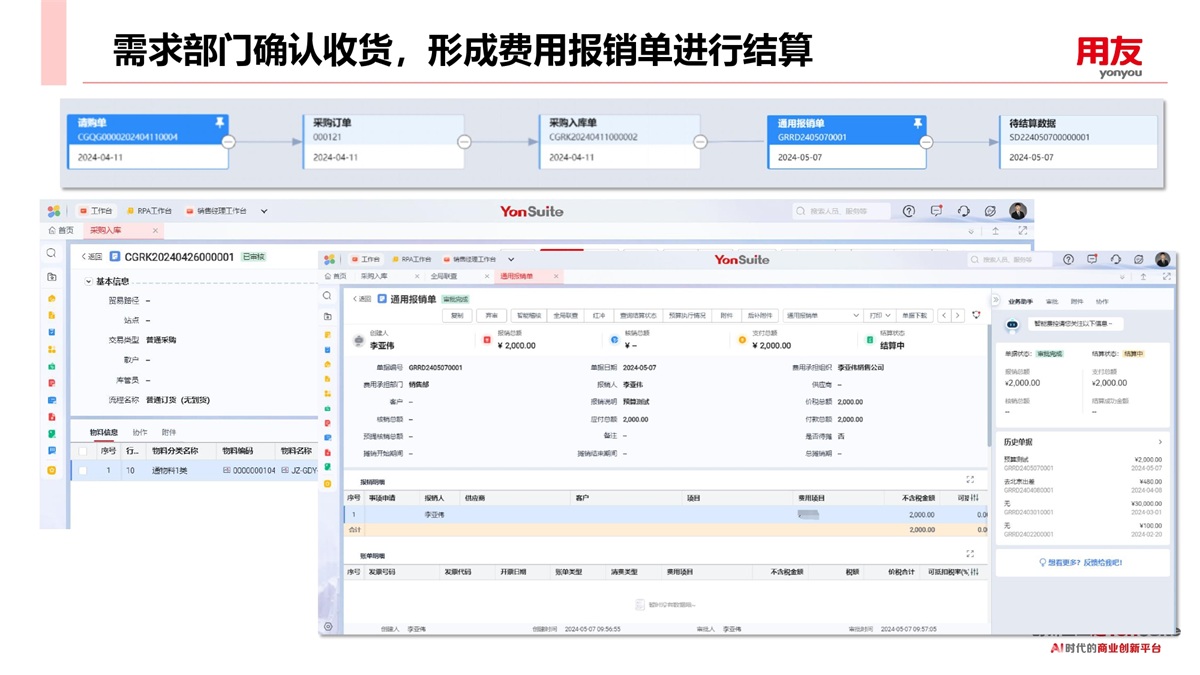1200x675 pixels.
Task: Open the headset support icon in front window
Action: point(1115,260)
